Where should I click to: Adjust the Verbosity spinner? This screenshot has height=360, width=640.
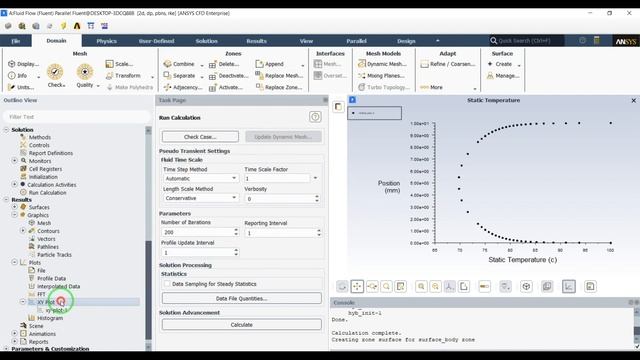(x=317, y=198)
